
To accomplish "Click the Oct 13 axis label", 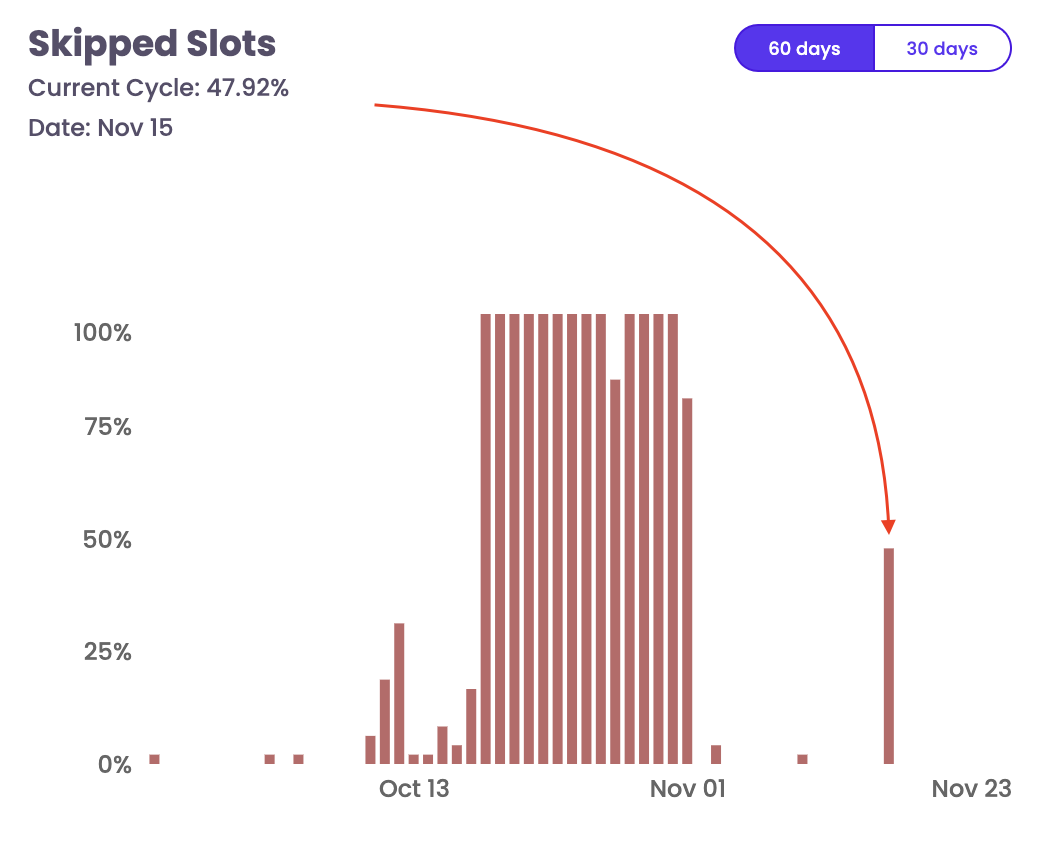I will tap(414, 789).
